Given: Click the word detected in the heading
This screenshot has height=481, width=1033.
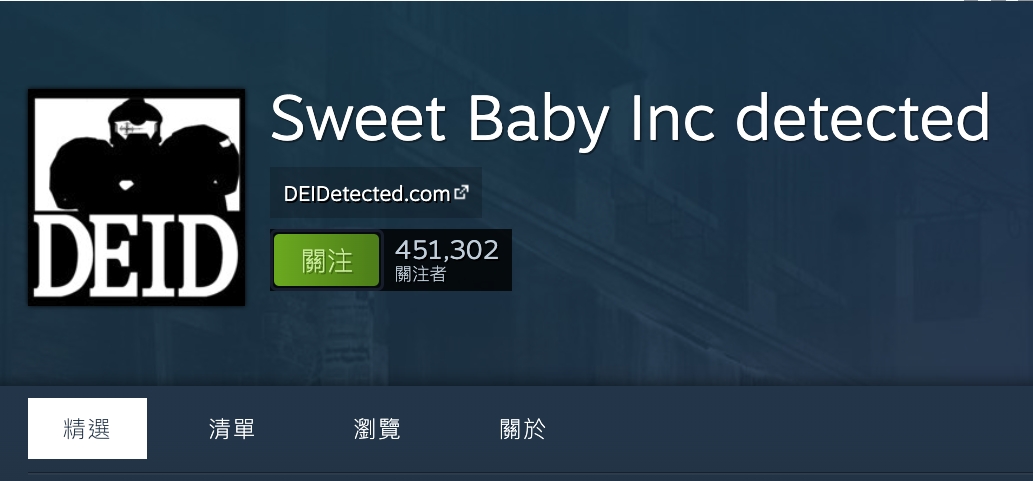Looking at the screenshot, I should (862, 118).
